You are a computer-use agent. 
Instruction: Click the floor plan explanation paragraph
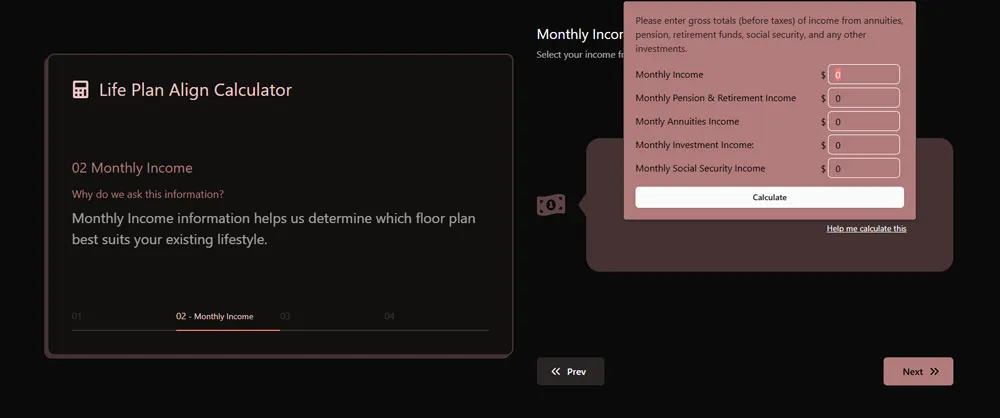274,230
